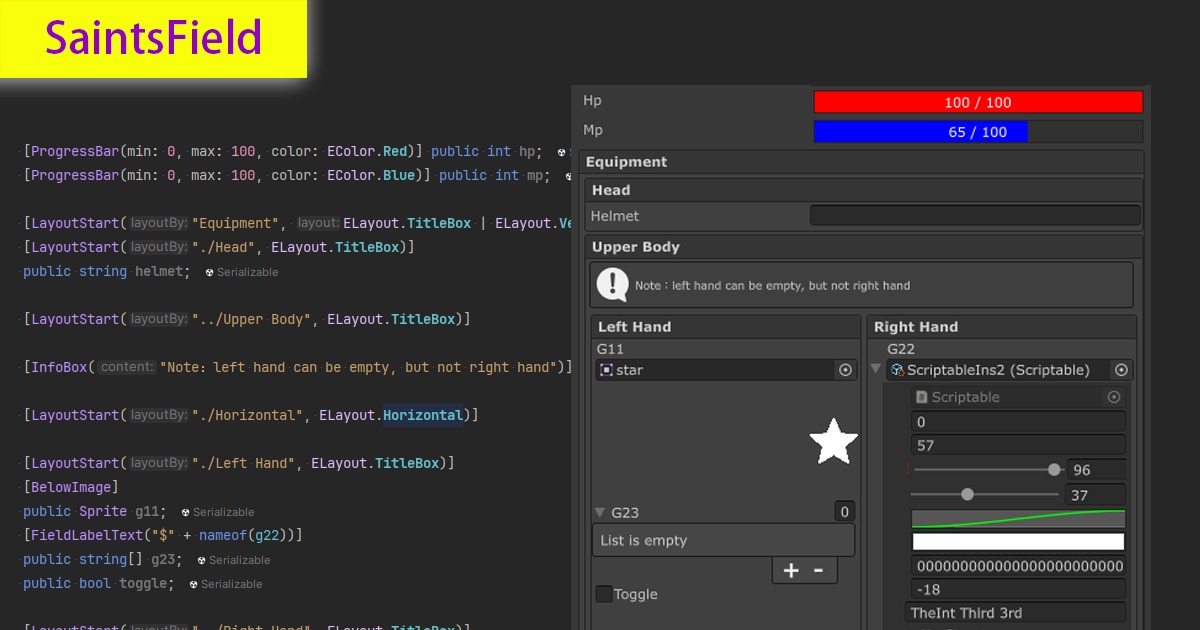Screen dimensions: 1200x630
Task: Click the FieldLabelText code line
Action: click(163, 535)
